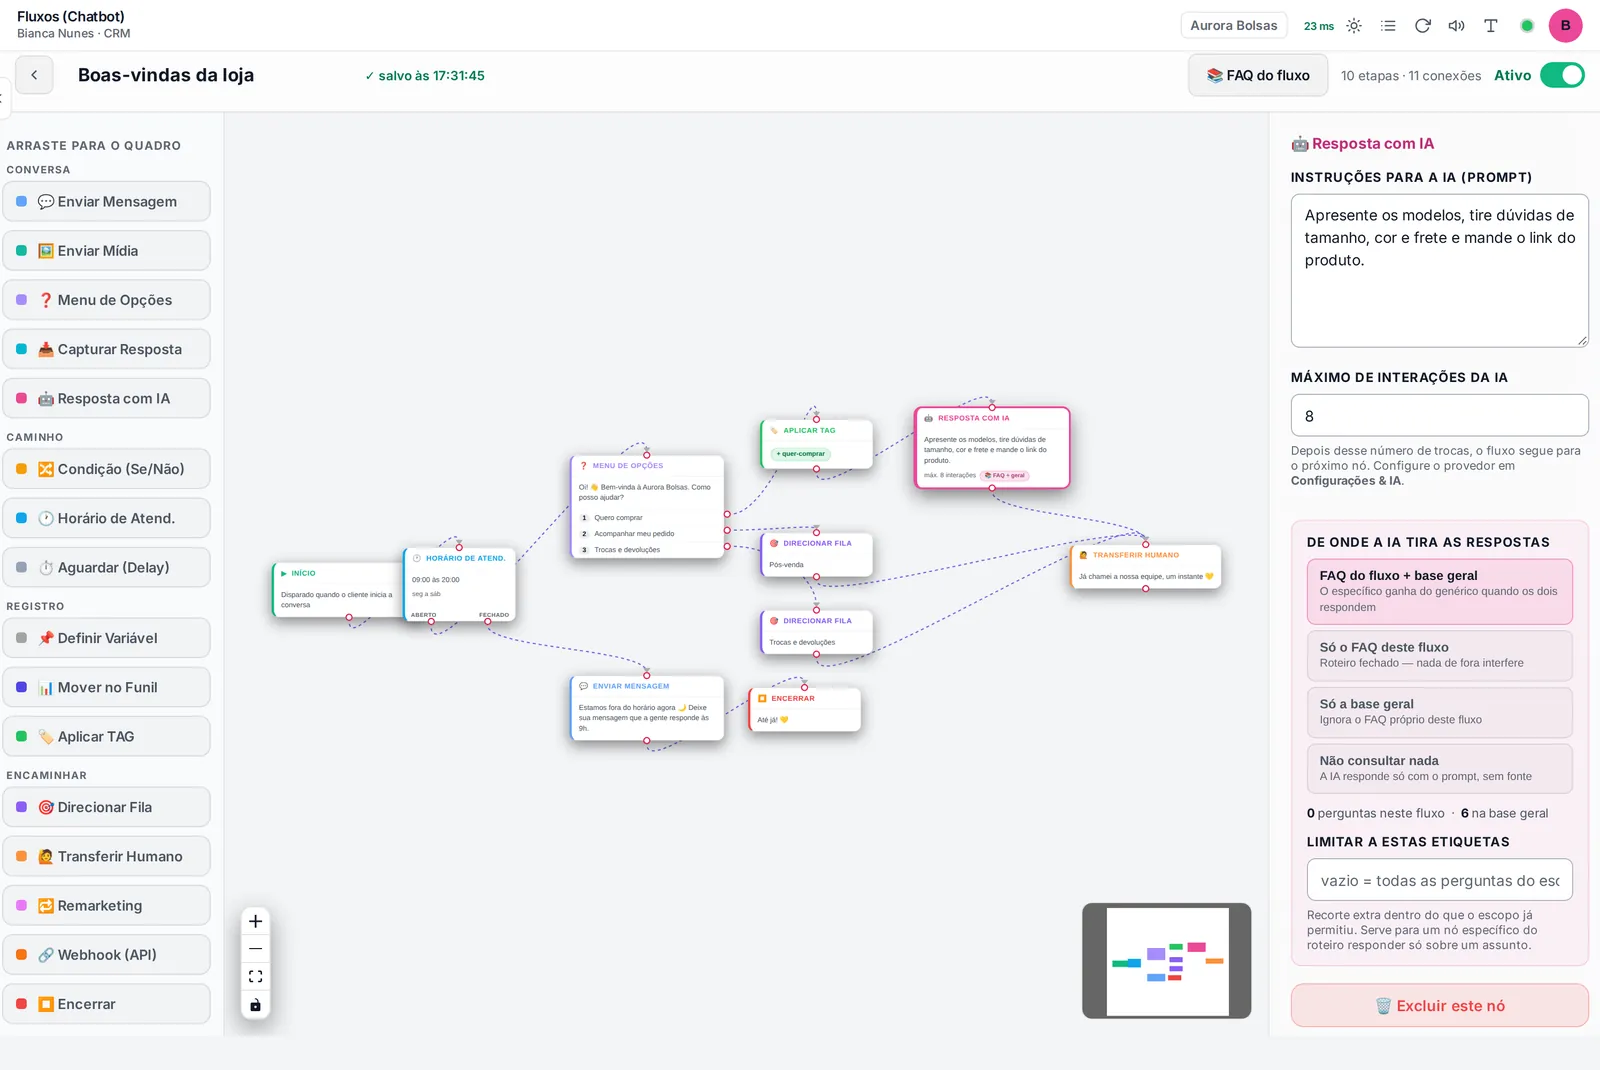
Task: Select the Encerrar node on canvas
Action: coord(804,710)
